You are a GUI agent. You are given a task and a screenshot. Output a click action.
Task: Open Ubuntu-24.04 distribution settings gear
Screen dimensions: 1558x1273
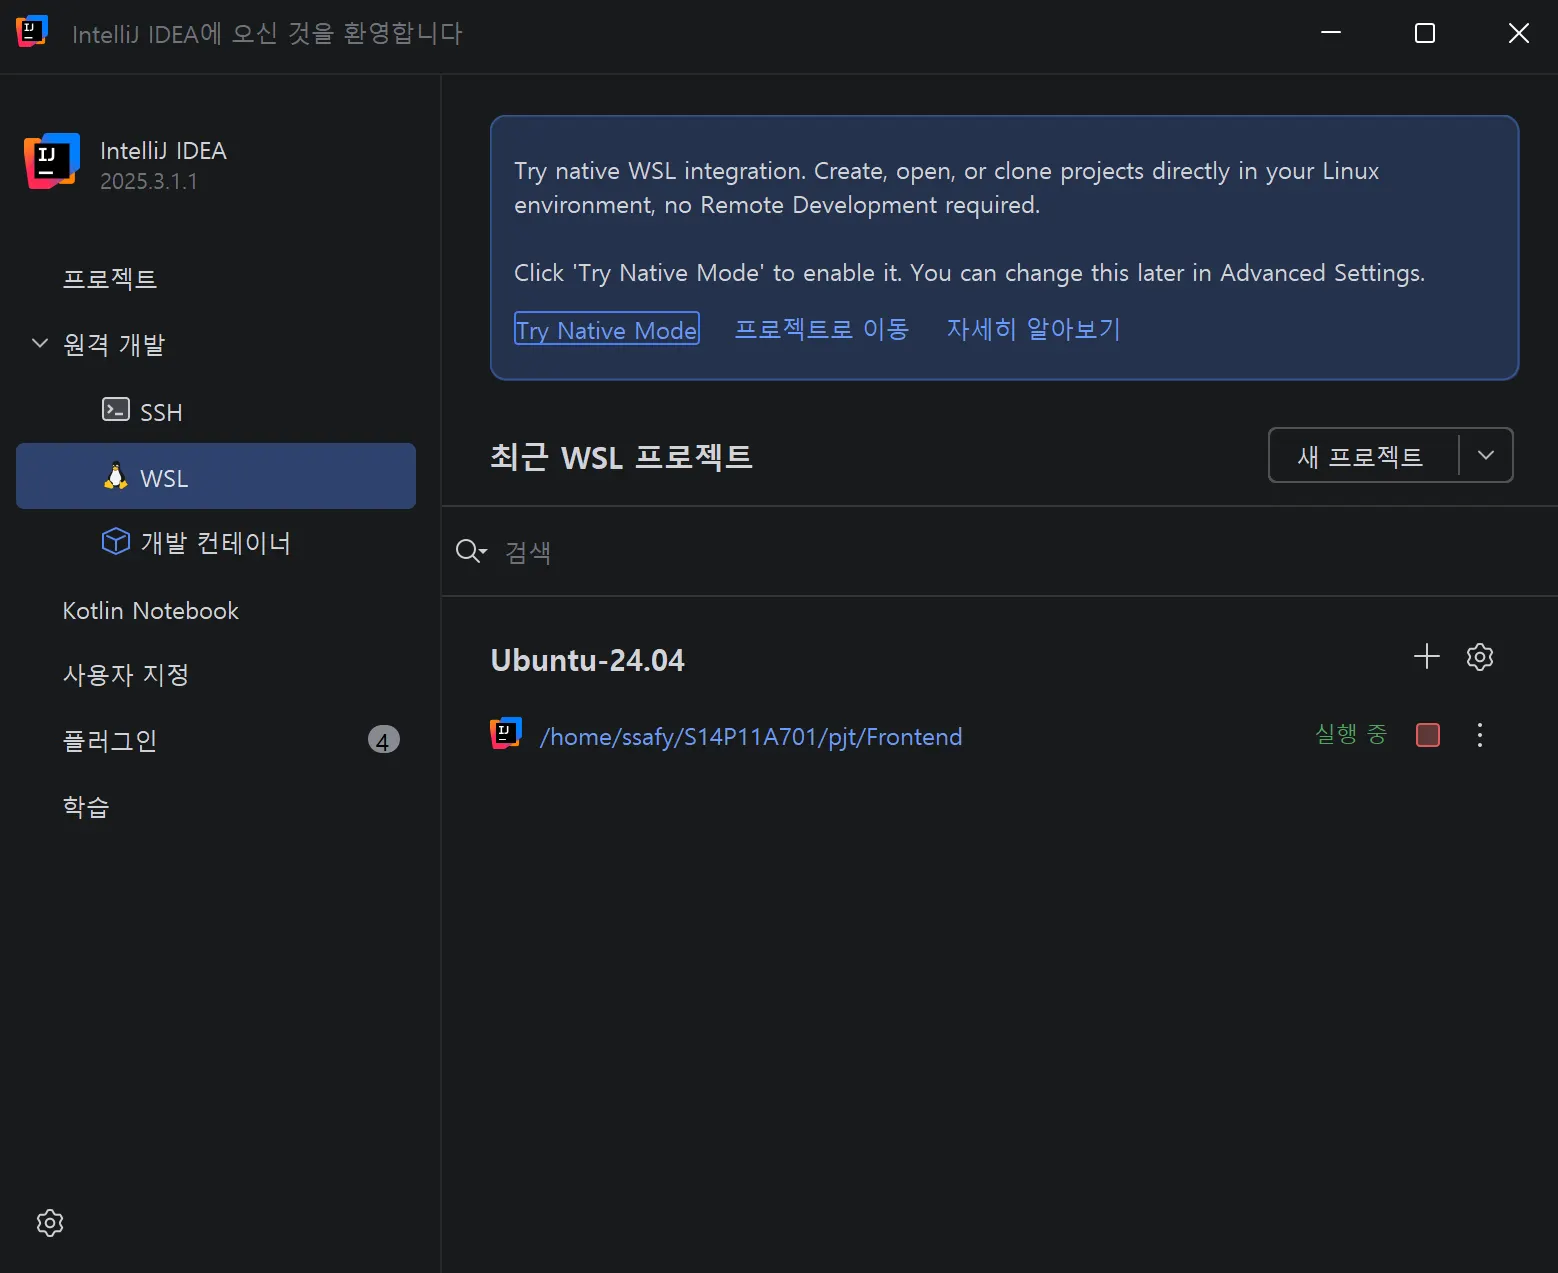click(x=1480, y=656)
